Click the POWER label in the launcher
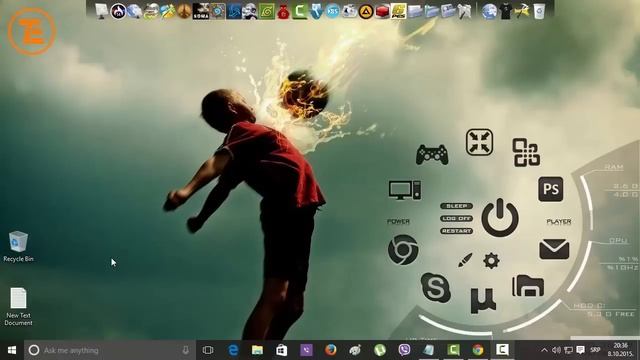Screen dimensions: 640x360 [398, 222]
